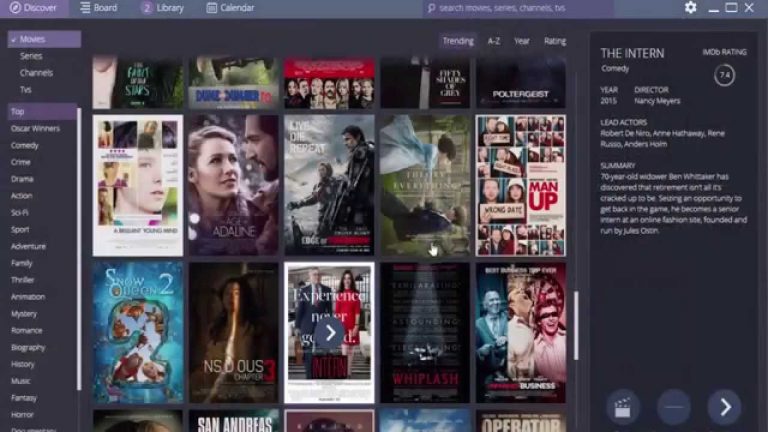Select Channels content type
The image size is (768, 432).
pyautogui.click(x=36, y=72)
